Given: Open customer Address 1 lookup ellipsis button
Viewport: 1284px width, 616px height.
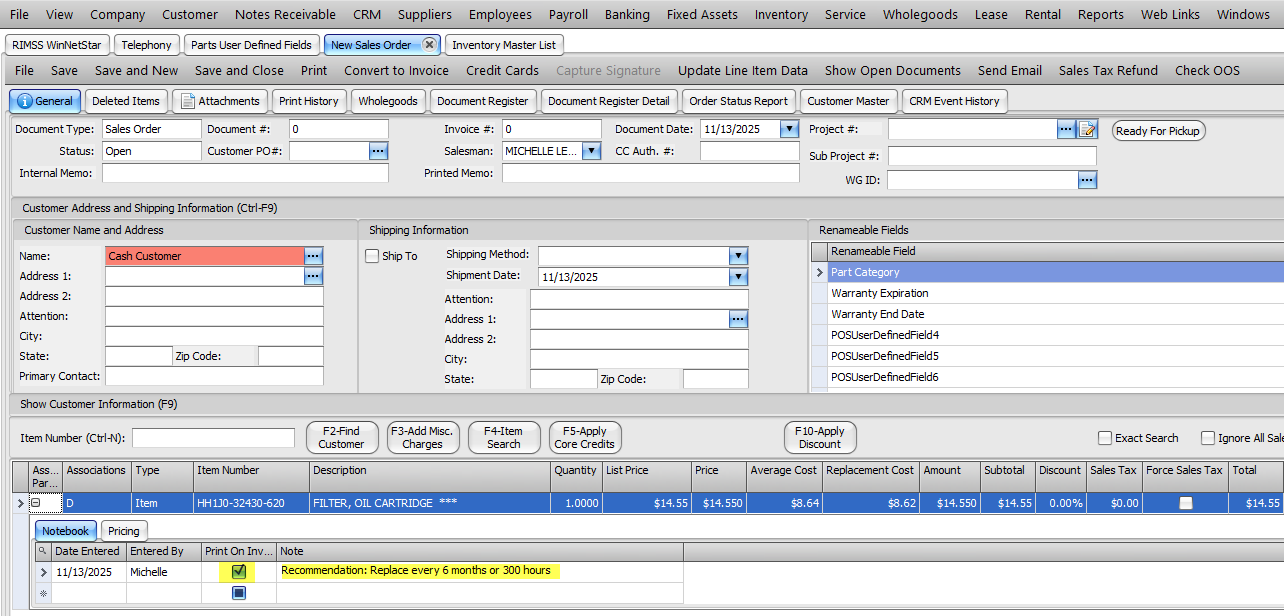Looking at the screenshot, I should coord(313,276).
